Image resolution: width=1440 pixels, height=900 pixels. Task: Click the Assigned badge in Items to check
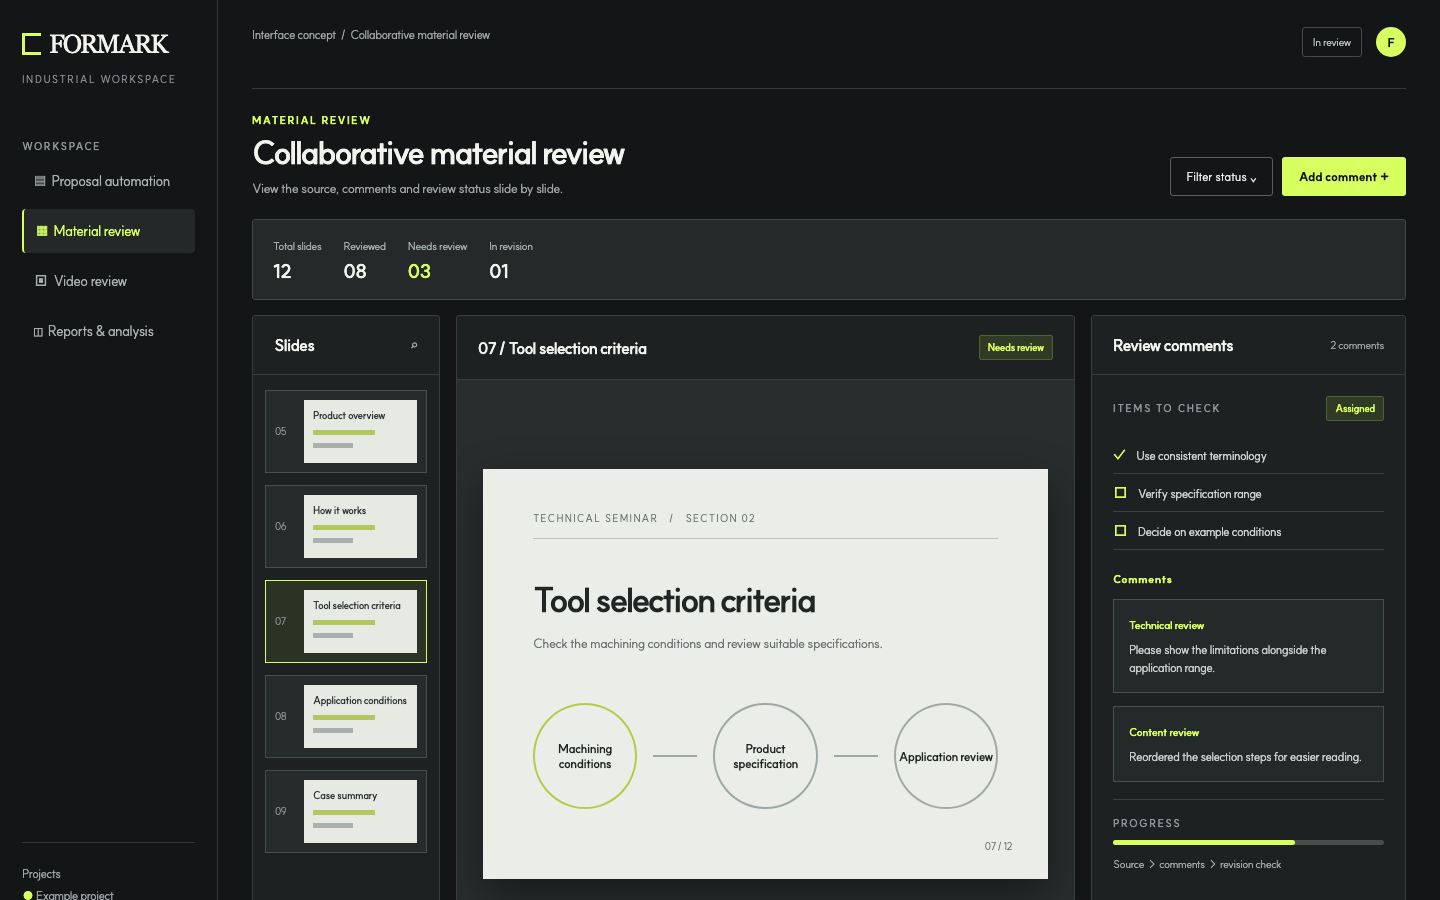tap(1354, 408)
